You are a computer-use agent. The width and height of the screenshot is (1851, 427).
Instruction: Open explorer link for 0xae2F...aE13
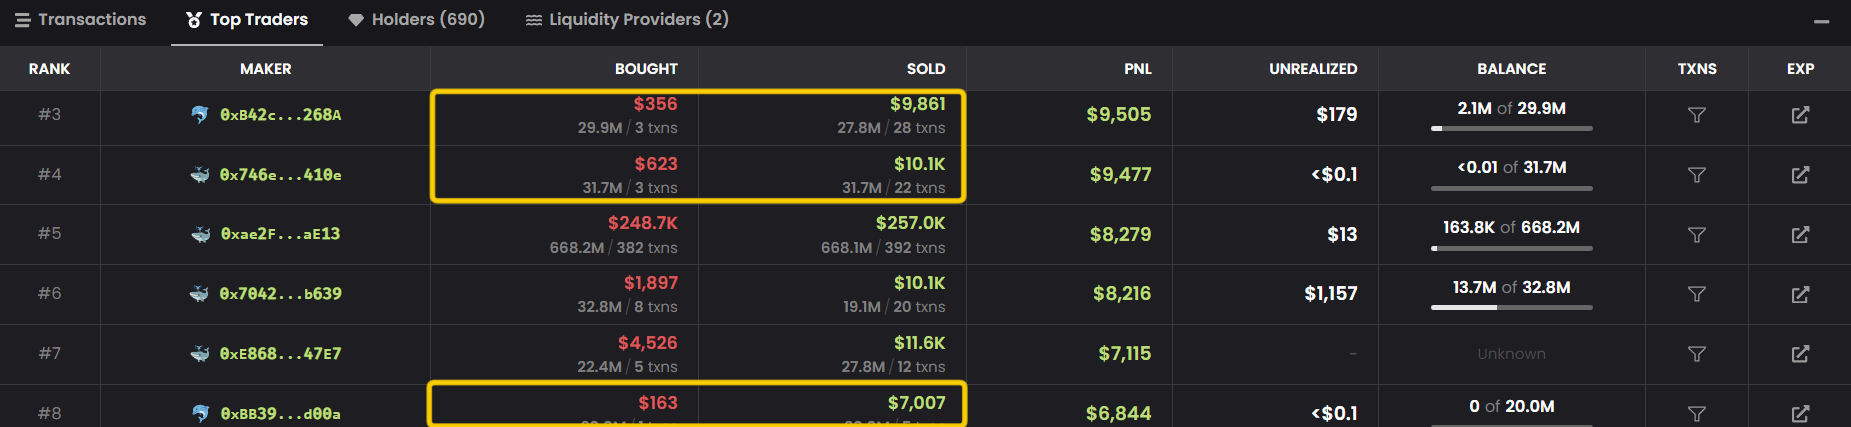point(1800,234)
